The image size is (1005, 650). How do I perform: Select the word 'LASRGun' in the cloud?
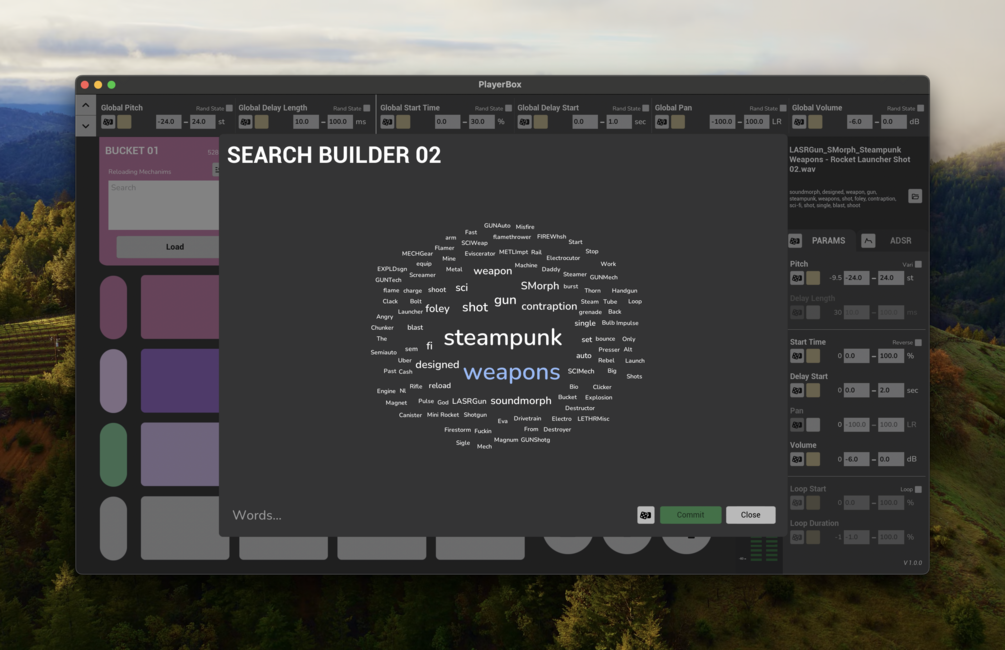[x=469, y=401]
